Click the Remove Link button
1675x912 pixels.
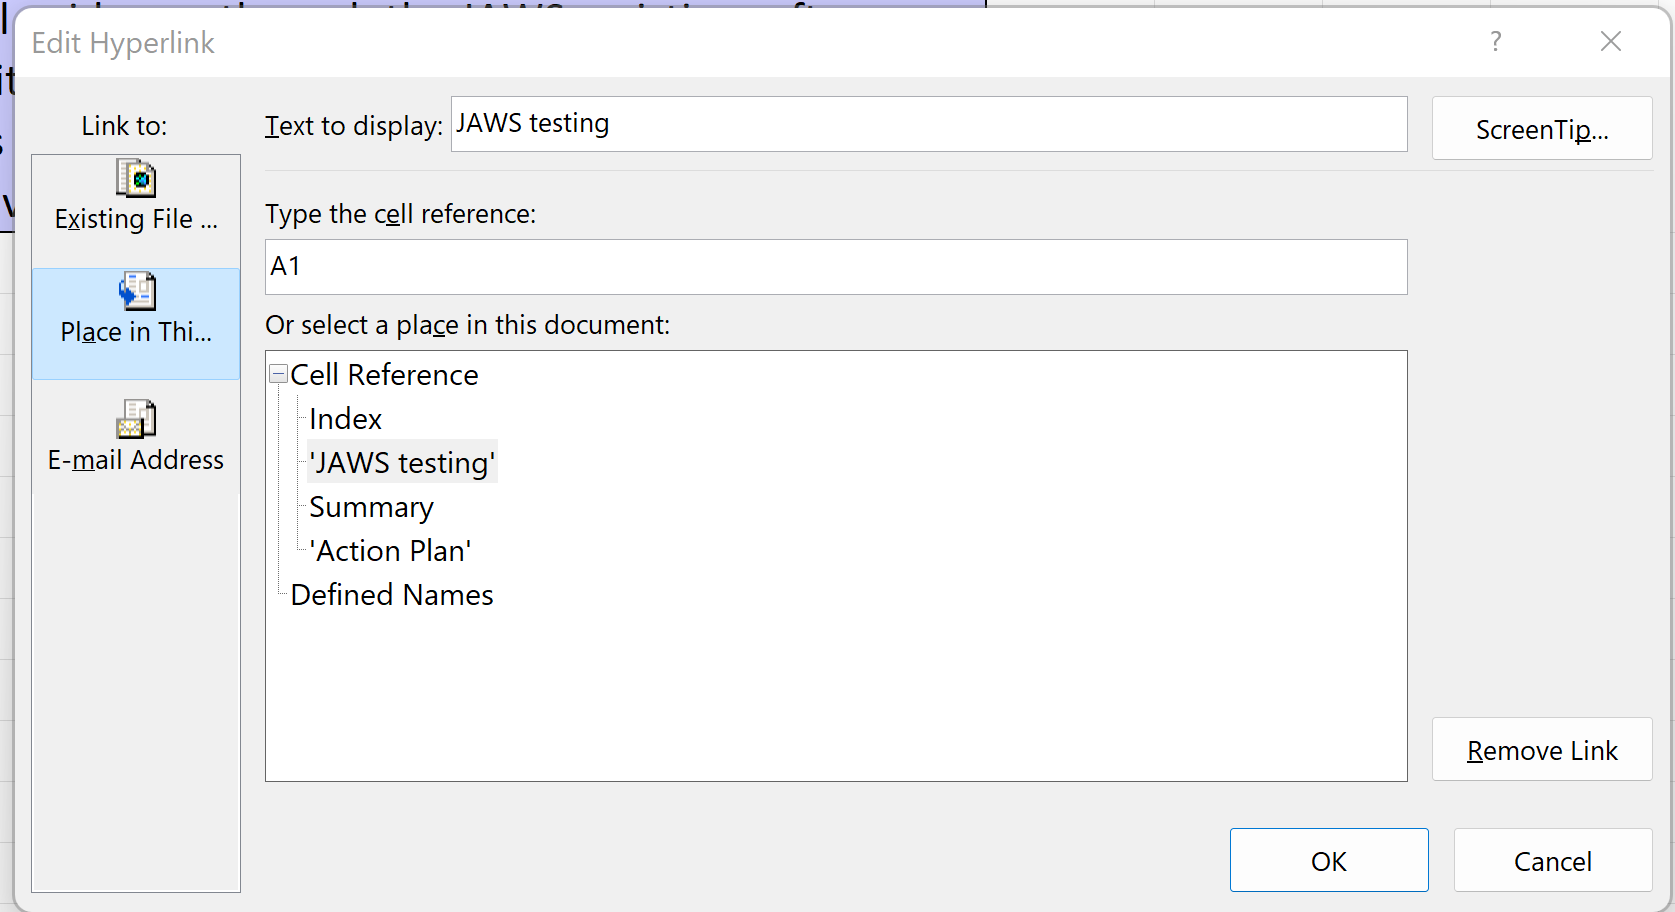(x=1542, y=749)
